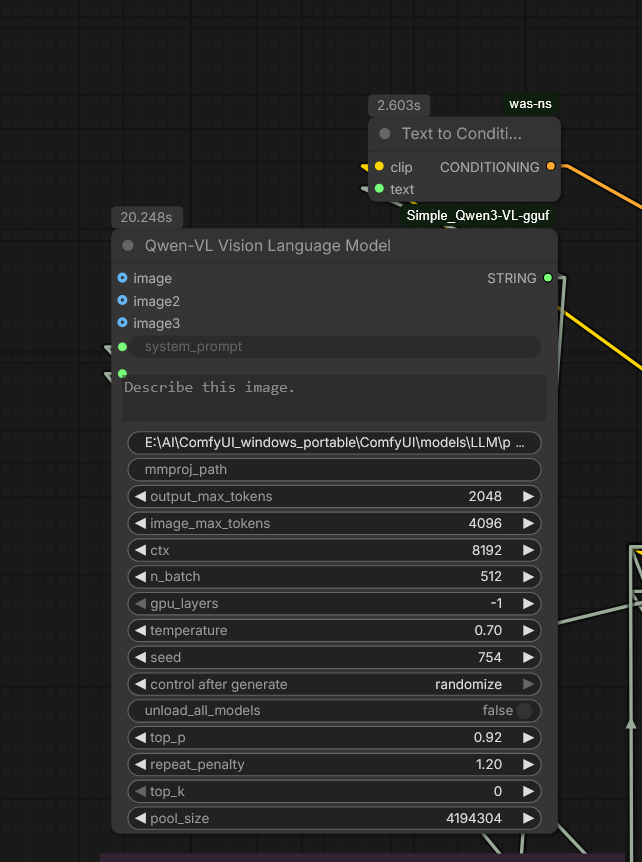The image size is (642, 862).
Task: Toggle unload_all_models switch
Action: [x=524, y=711]
